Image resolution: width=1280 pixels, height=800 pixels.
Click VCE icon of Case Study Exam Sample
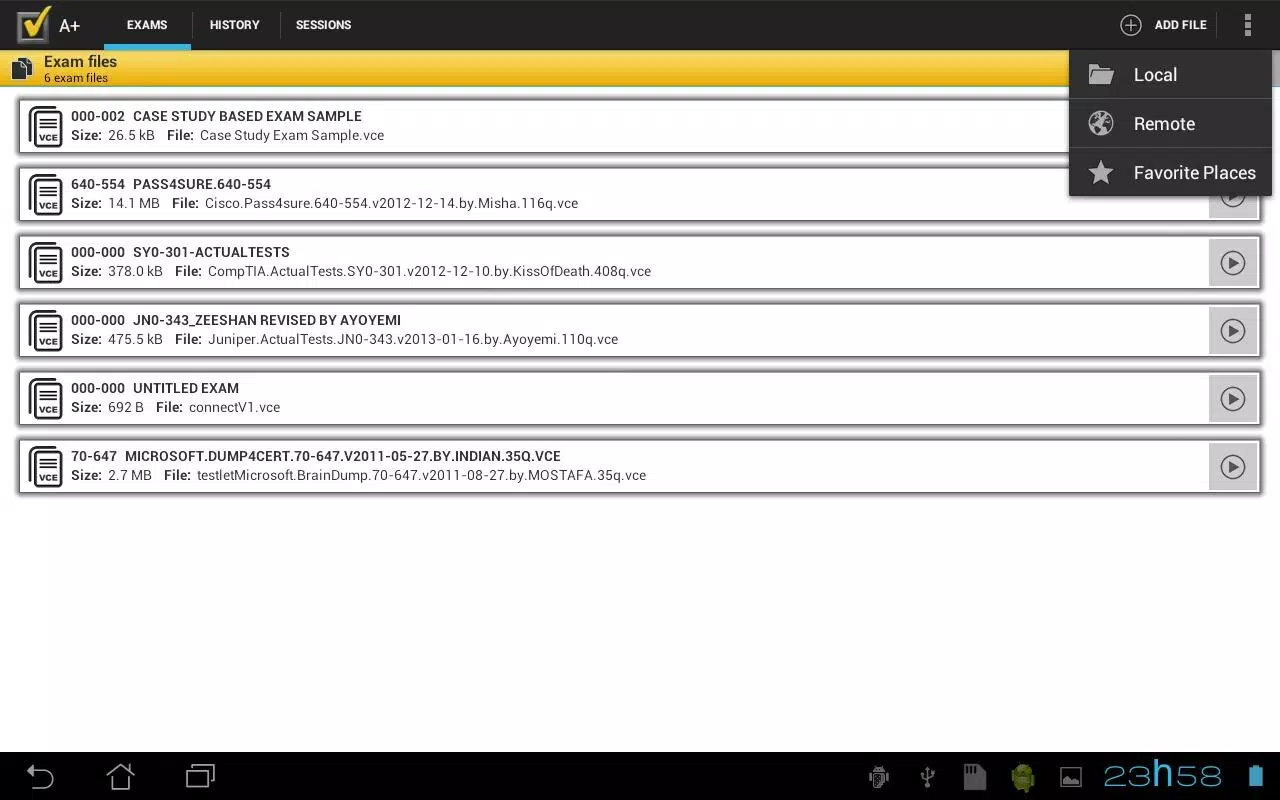(x=46, y=126)
